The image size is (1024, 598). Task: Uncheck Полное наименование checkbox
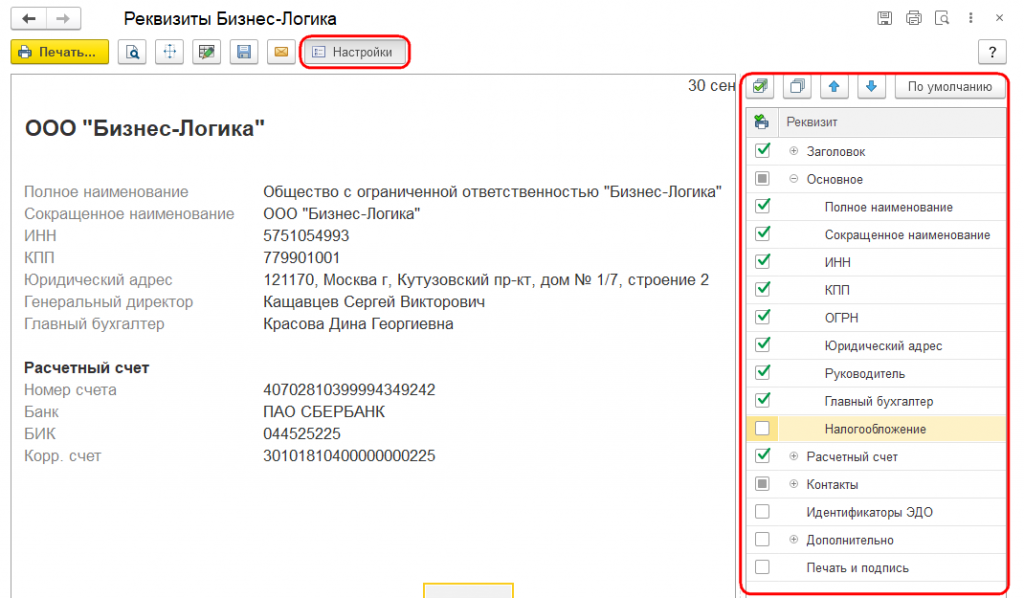pos(762,206)
